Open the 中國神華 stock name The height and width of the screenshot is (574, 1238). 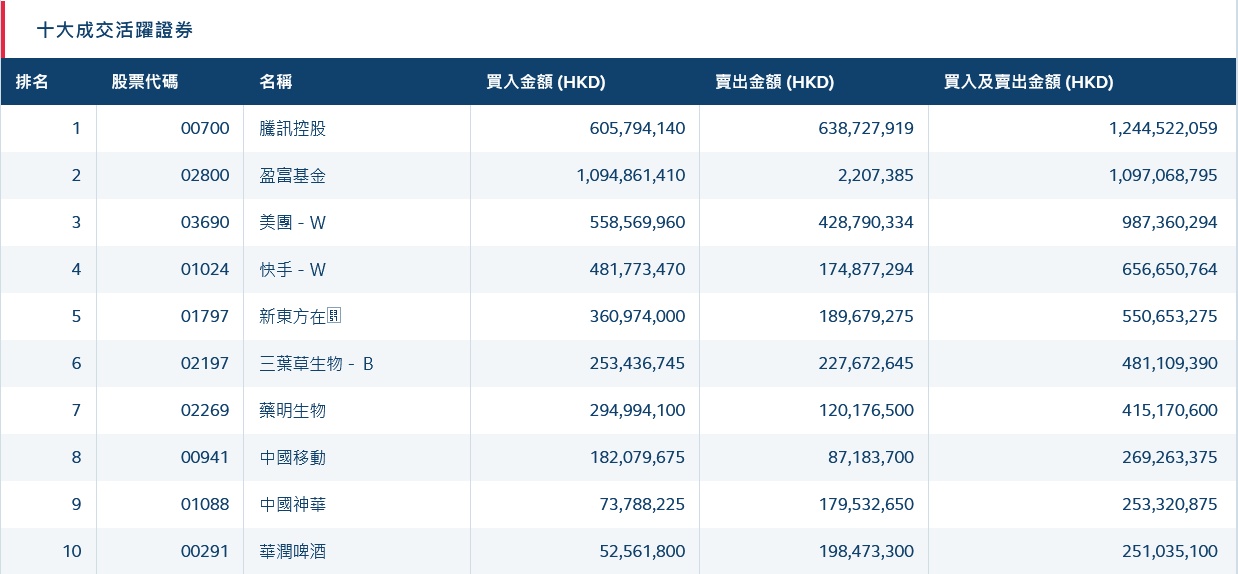292,505
